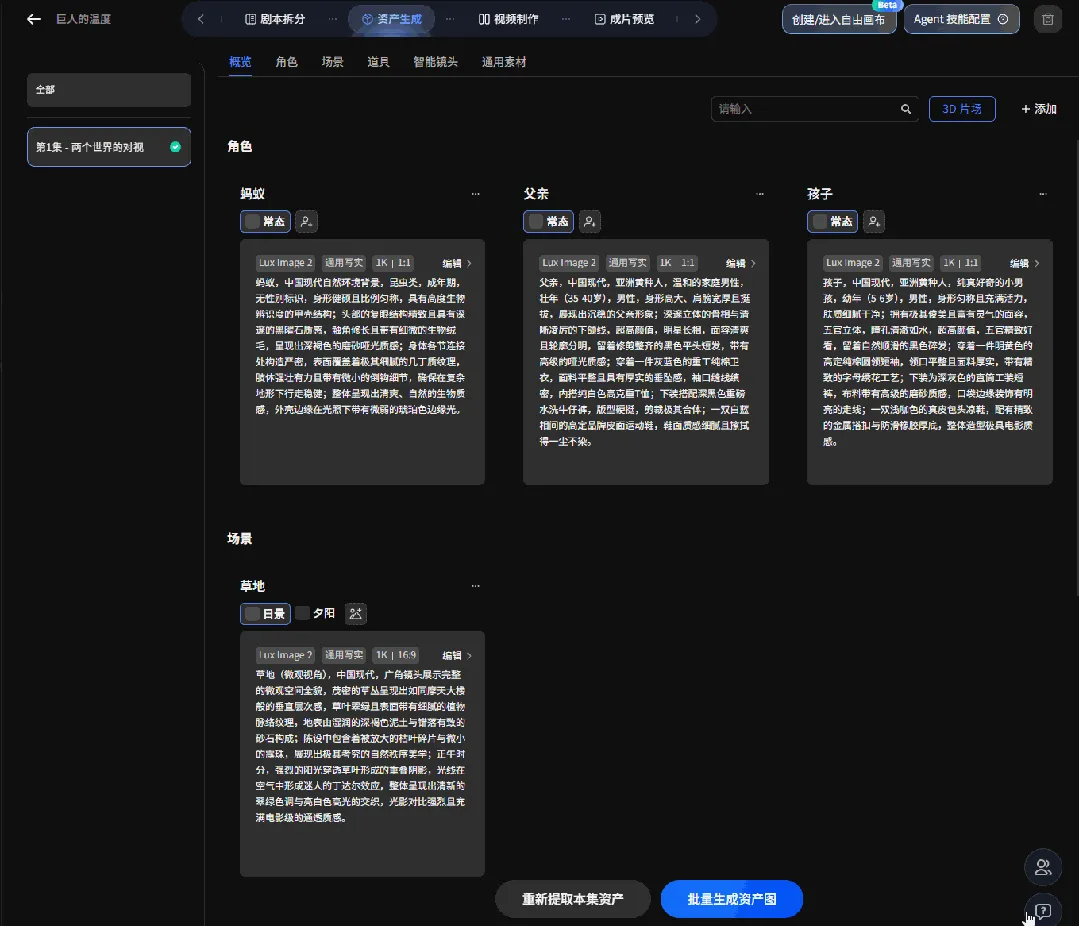Open the trash icon at top right
This screenshot has height=926, width=1079.
tap(1047, 19)
